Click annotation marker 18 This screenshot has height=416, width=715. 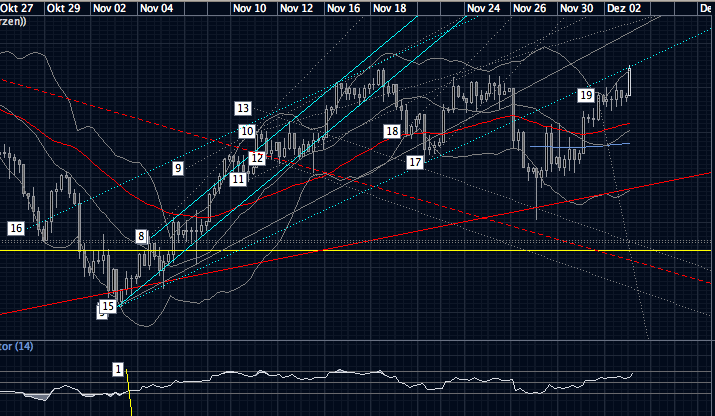392,131
